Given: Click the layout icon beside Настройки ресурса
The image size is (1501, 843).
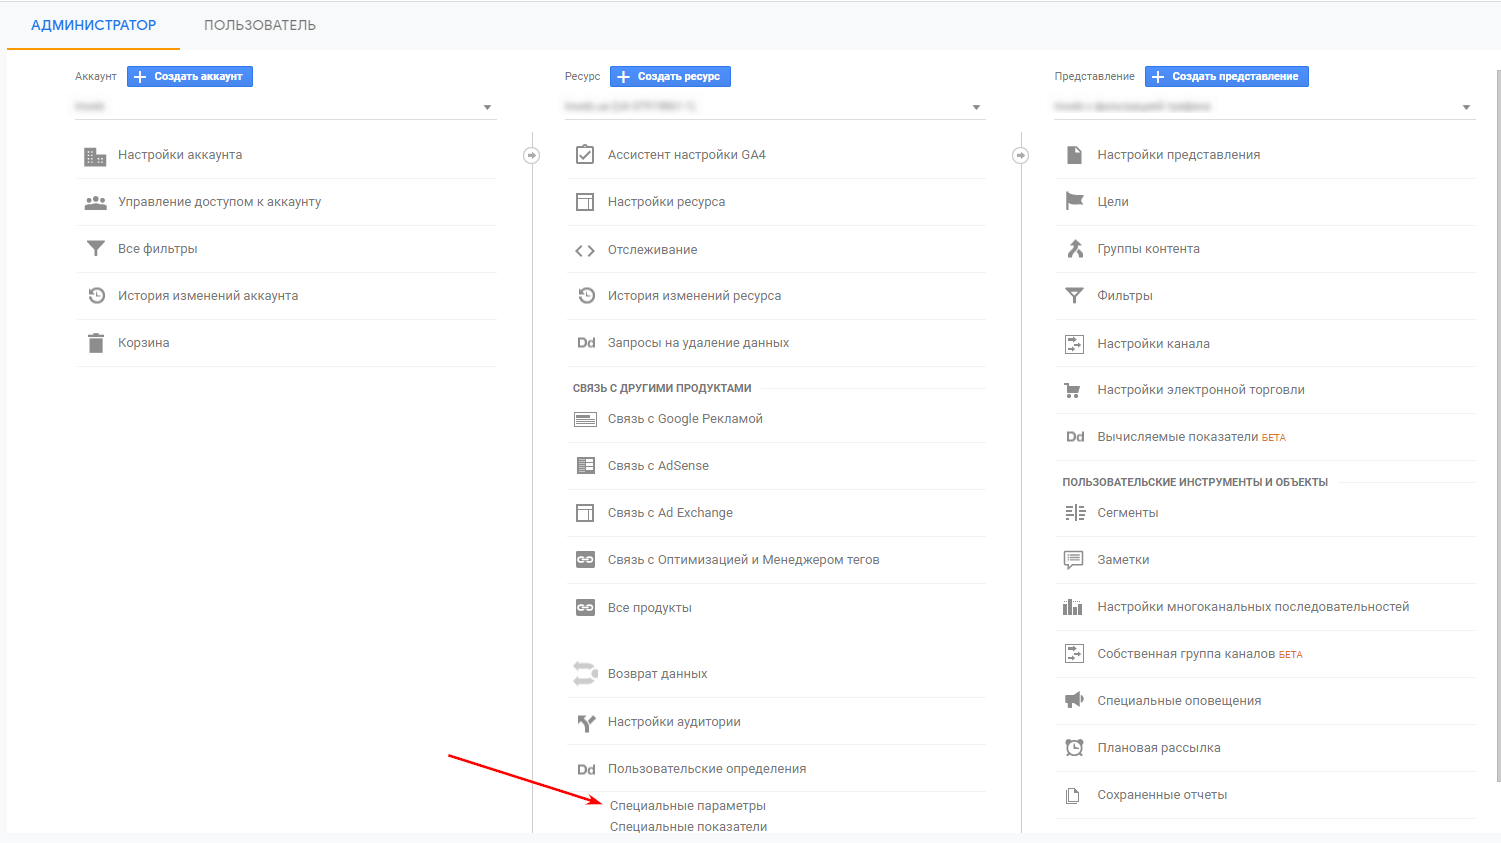Looking at the screenshot, I should coord(585,202).
